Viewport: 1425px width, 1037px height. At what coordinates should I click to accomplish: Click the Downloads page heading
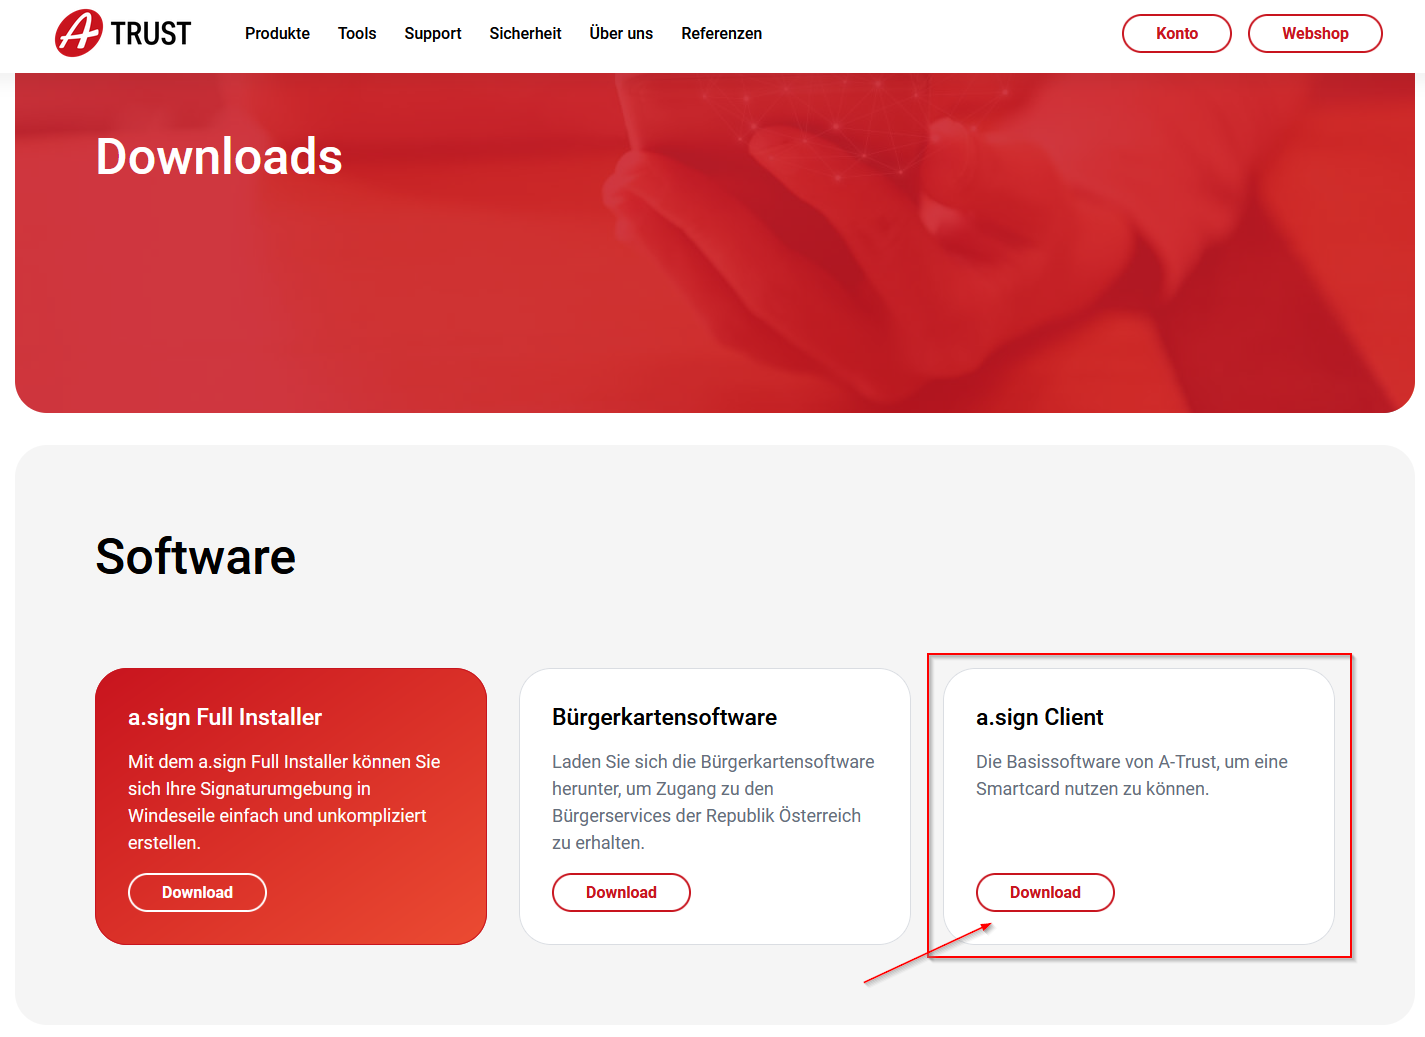pos(219,156)
